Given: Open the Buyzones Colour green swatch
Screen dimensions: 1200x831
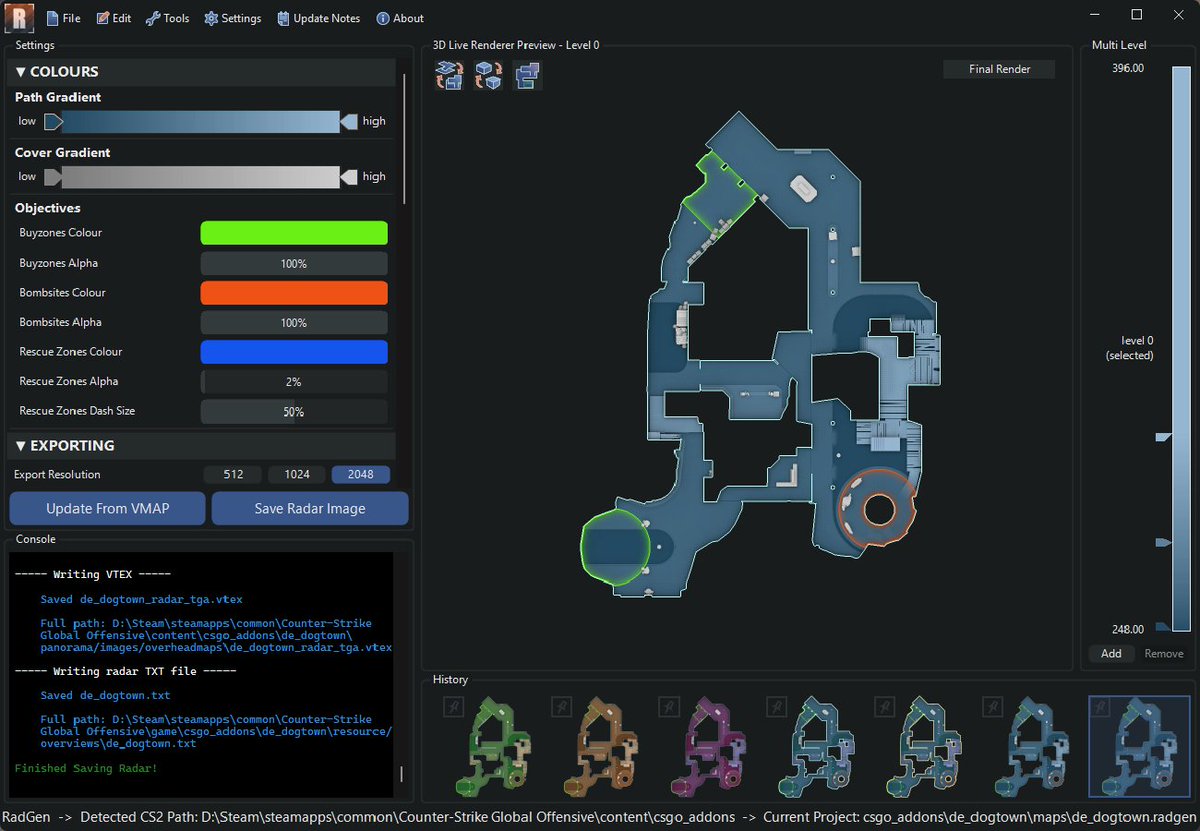Looking at the screenshot, I should click(x=294, y=233).
